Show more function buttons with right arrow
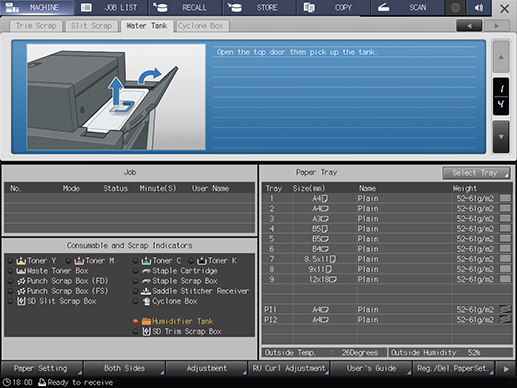517x388 pixels. tap(506, 369)
